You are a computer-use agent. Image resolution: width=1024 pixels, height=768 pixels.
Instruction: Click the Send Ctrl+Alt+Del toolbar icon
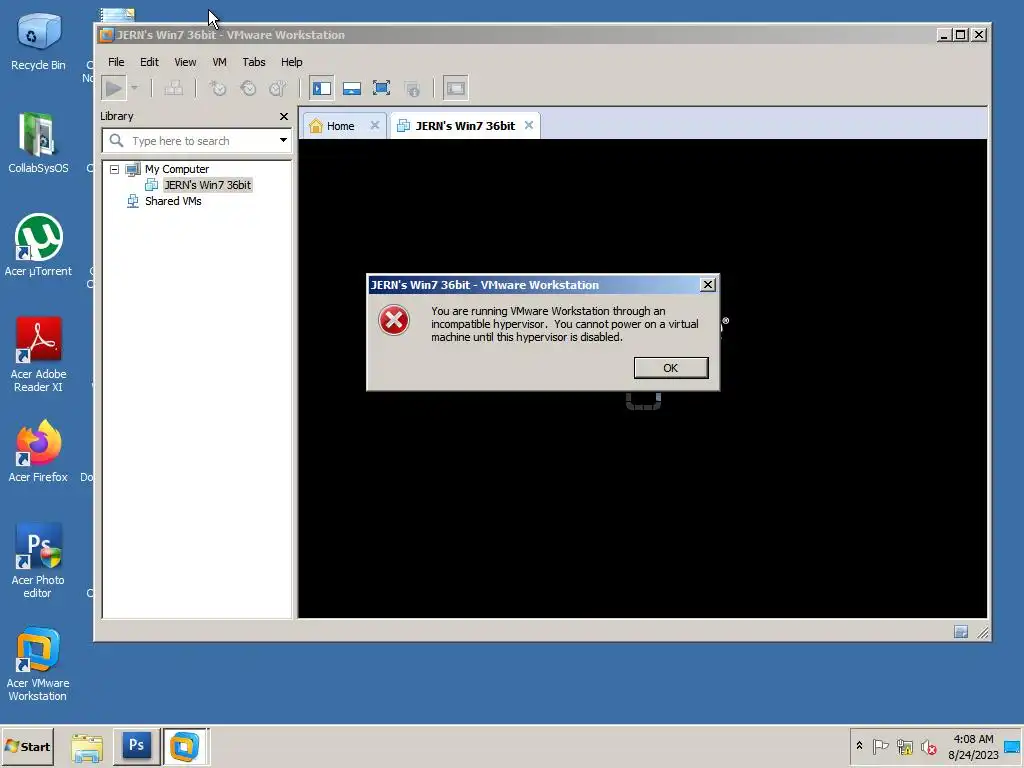click(173, 88)
